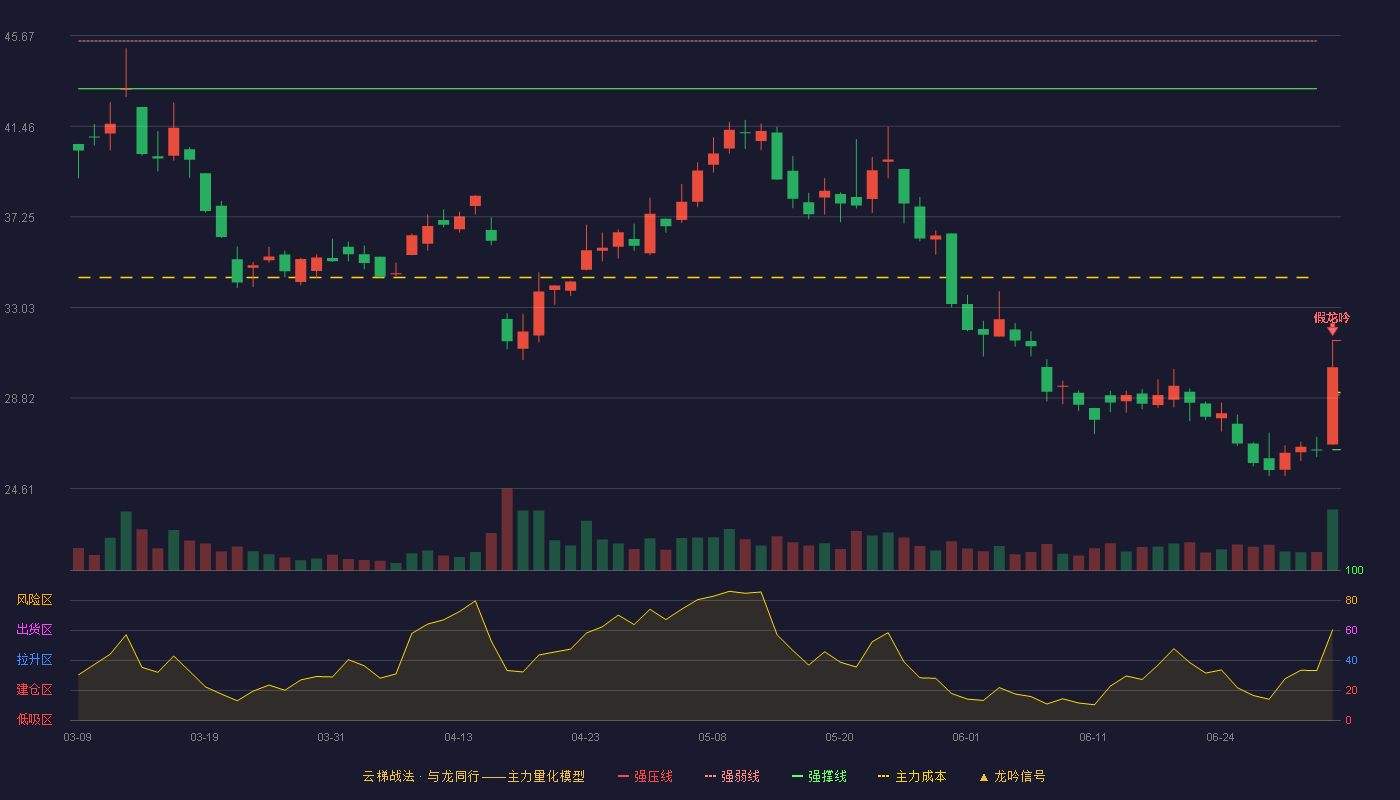Screen dimensions: 1400x800
Task: Click the red arrow under 假龙吟
Action: pyautogui.click(x=1332, y=329)
